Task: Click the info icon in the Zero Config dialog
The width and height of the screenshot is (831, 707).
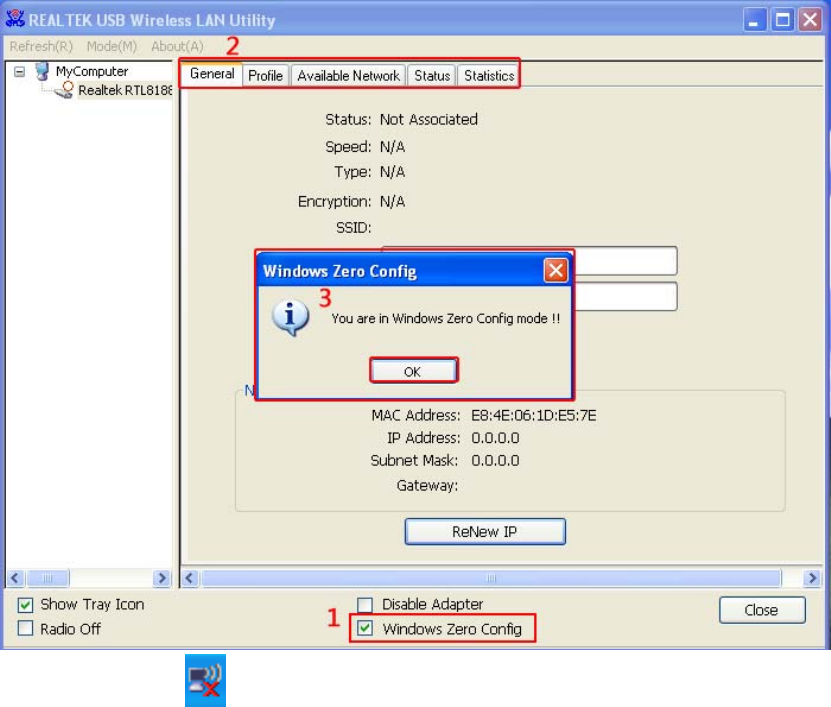Action: click(x=290, y=317)
